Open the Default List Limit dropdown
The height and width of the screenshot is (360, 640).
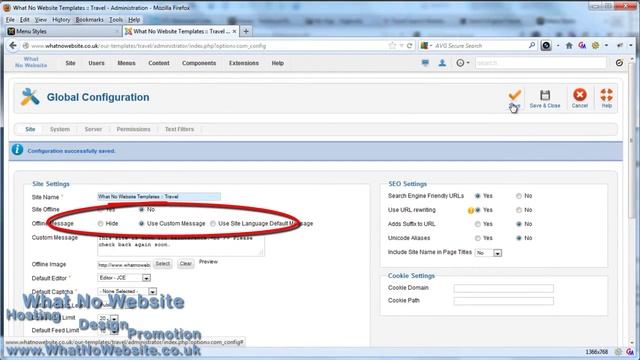tap(108, 318)
